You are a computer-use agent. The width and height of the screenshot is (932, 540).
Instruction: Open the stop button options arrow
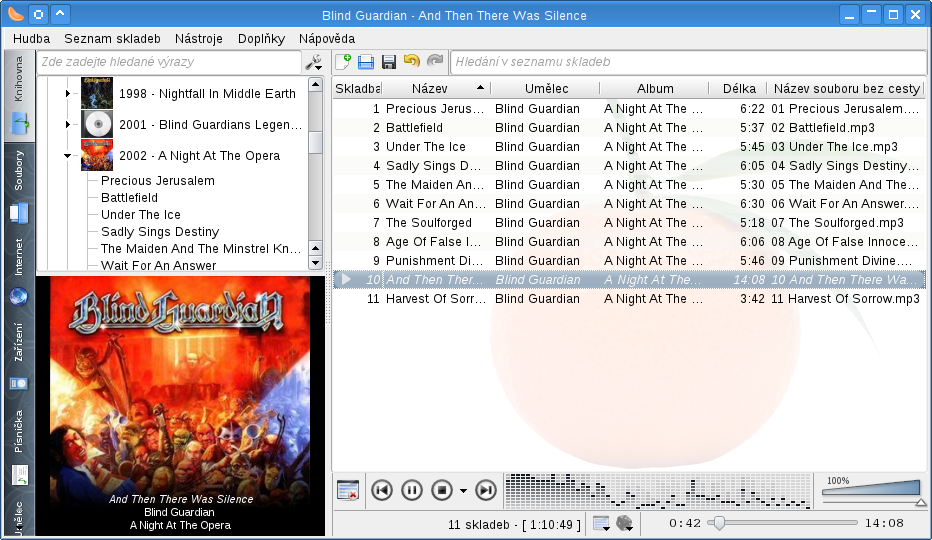(x=464, y=491)
